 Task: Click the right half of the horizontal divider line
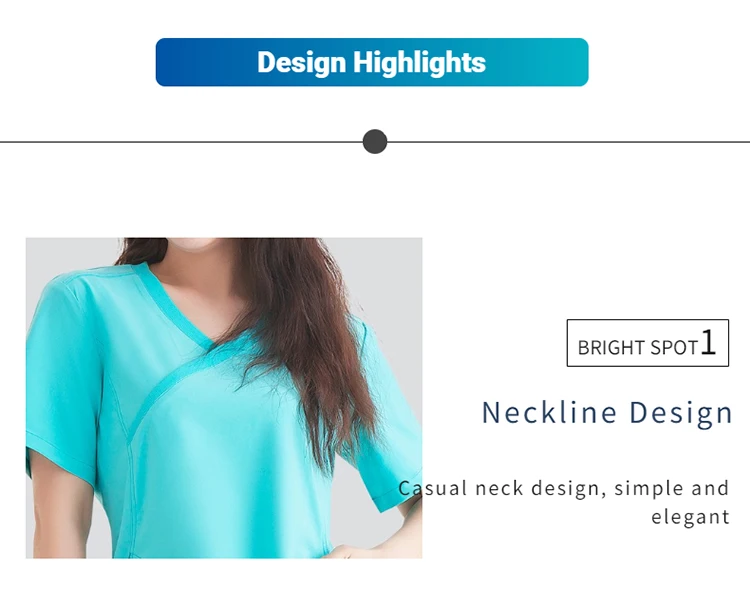coord(568,142)
